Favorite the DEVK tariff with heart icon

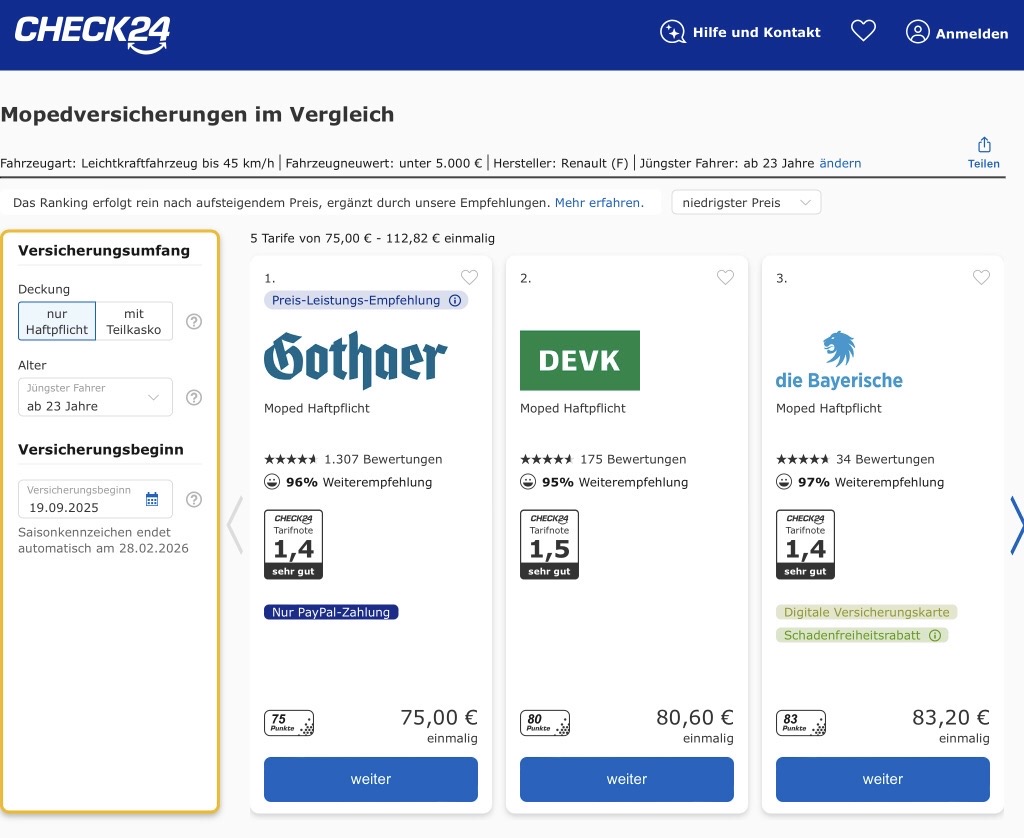pyautogui.click(x=725, y=278)
